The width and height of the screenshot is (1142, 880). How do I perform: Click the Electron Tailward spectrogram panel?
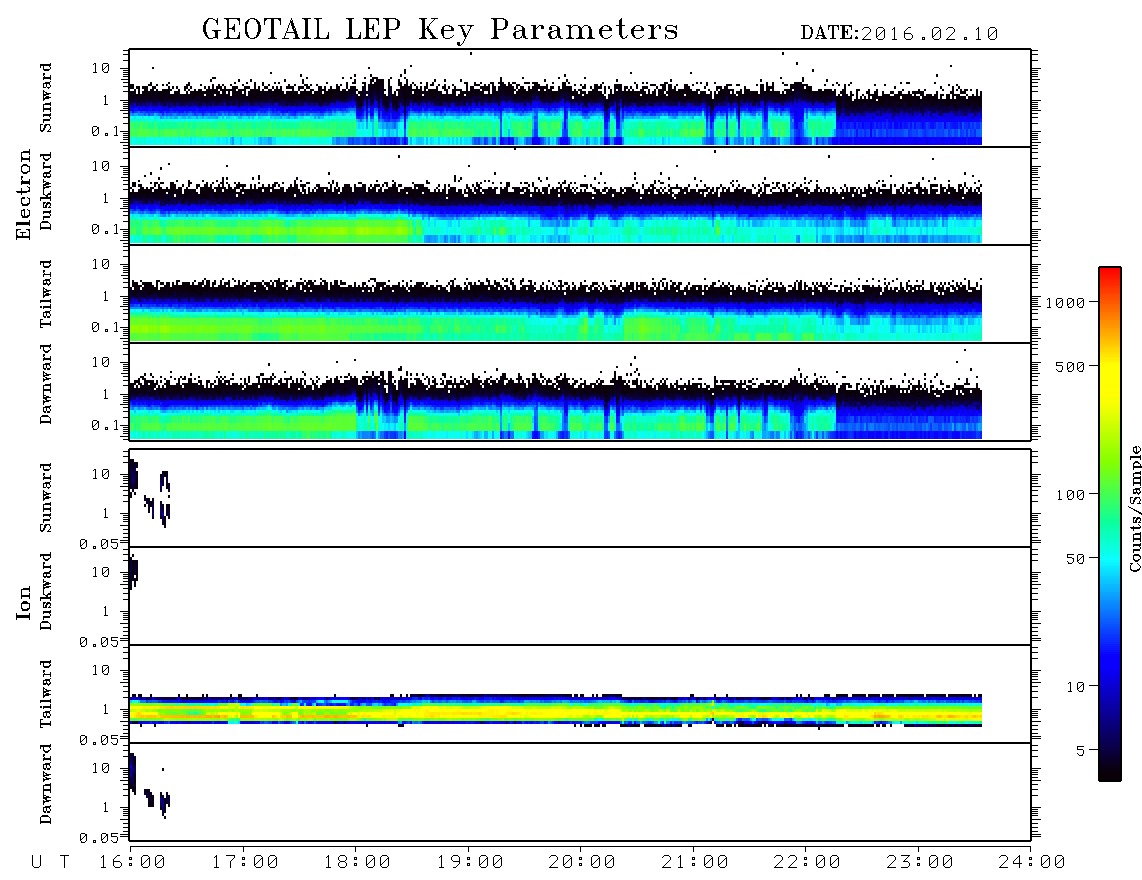(x=580, y=294)
